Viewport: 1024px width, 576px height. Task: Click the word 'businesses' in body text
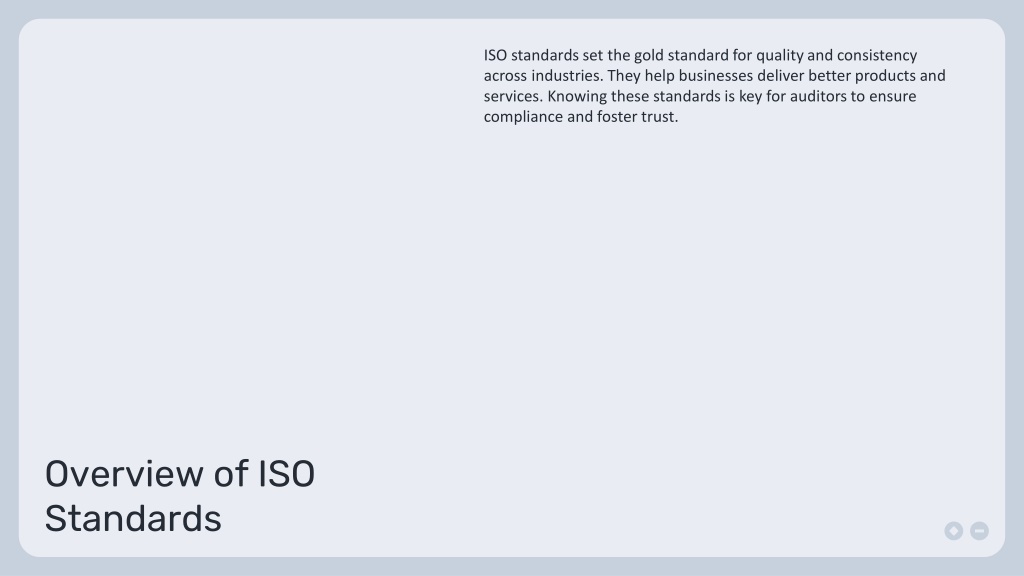[x=716, y=76]
